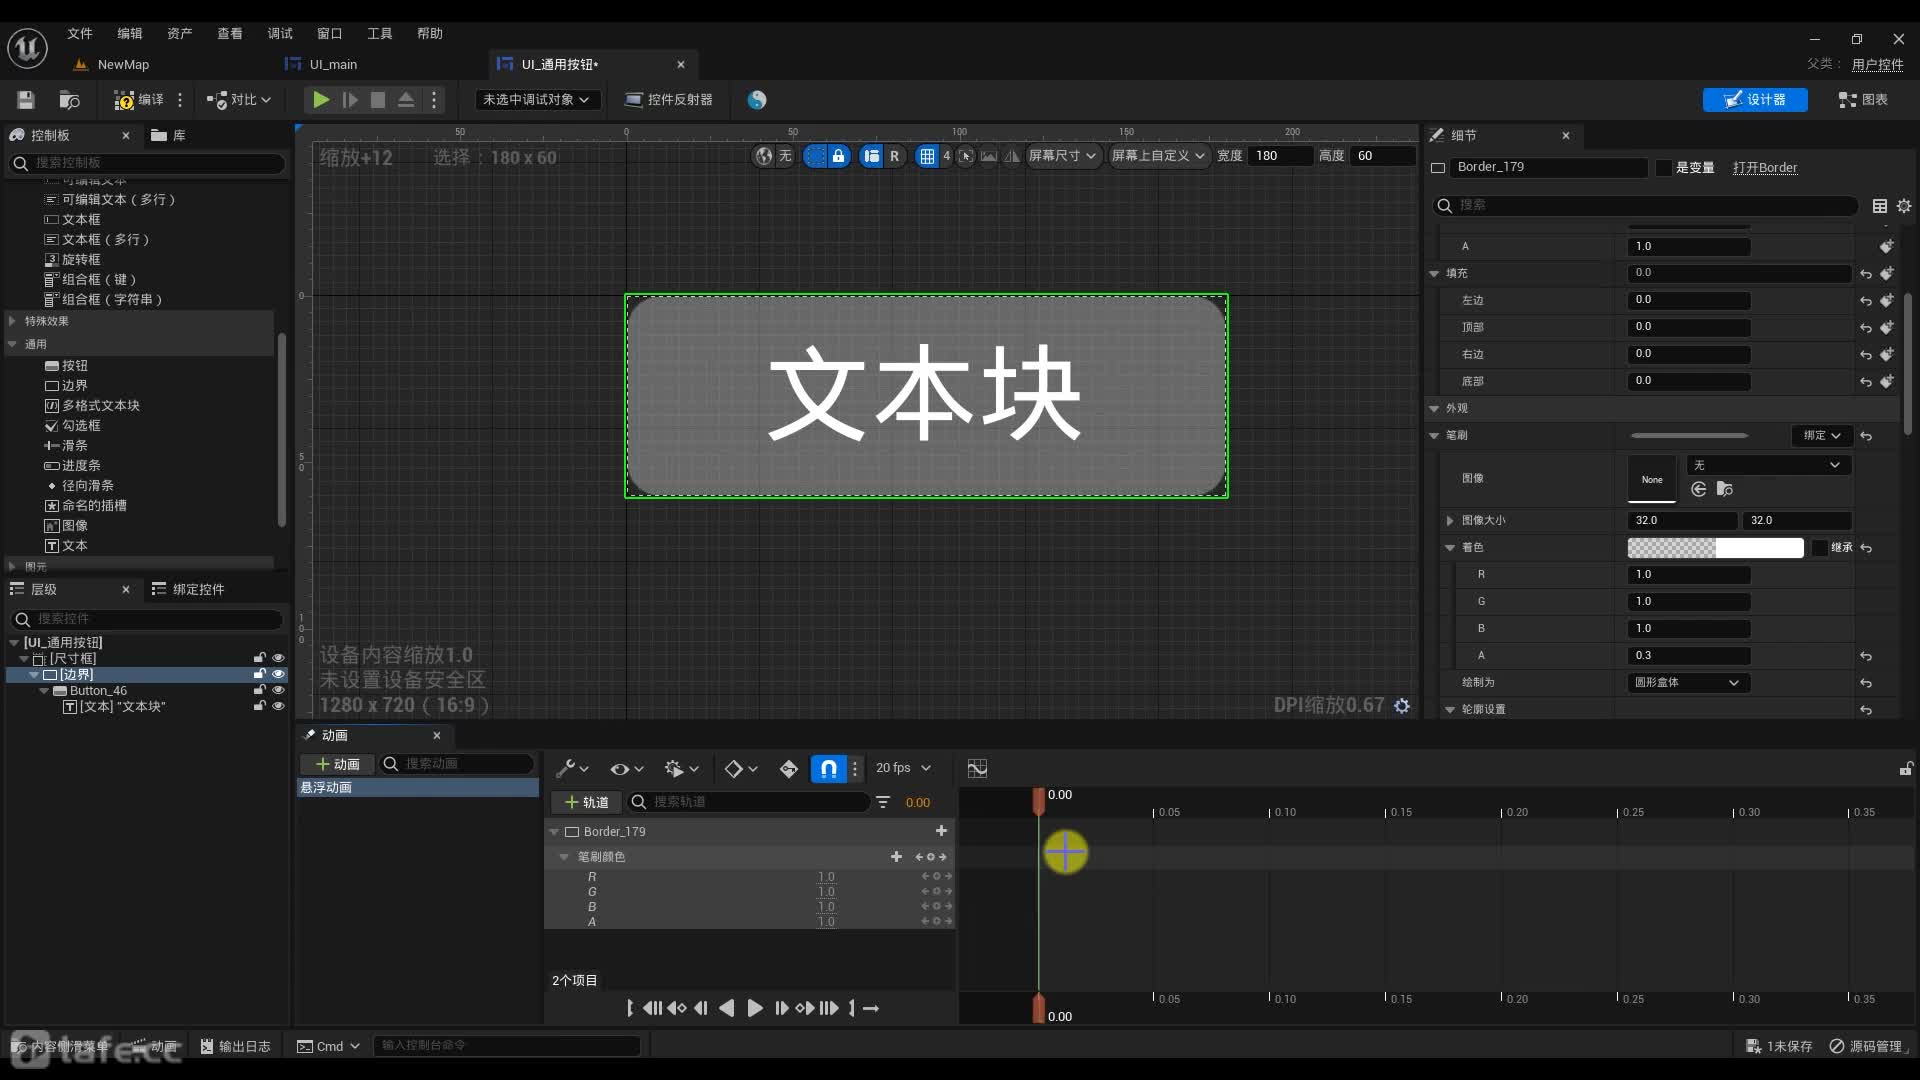Open details property matrix grid icon
1920x1080 pixels.
[1880, 205]
